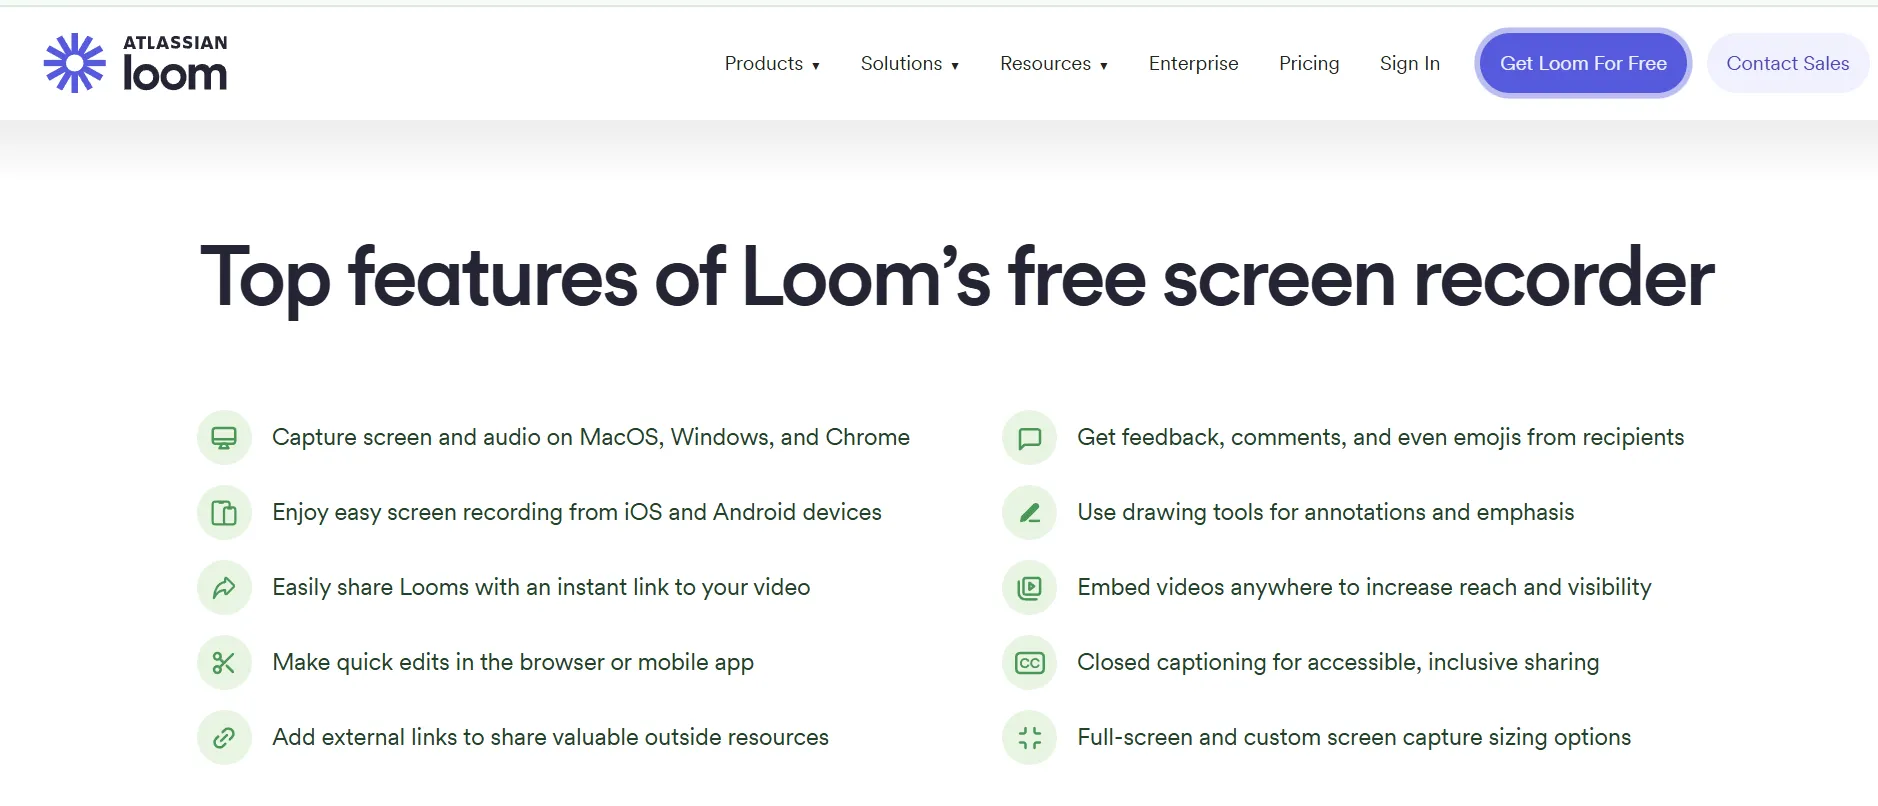
Task: Go to the Enterprise page
Action: click(x=1193, y=64)
